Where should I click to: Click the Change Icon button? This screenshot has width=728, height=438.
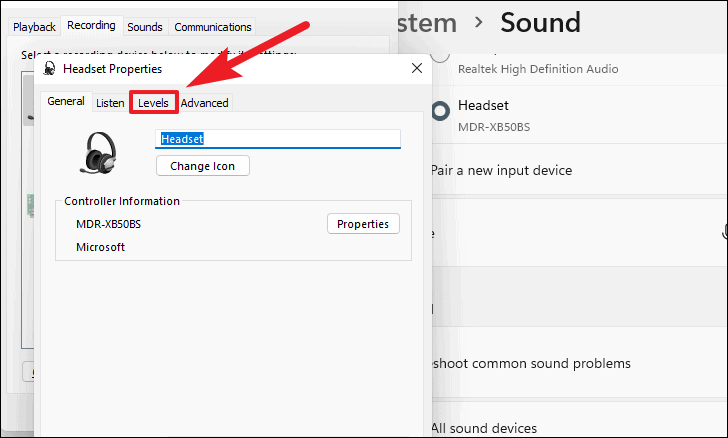[x=203, y=166]
